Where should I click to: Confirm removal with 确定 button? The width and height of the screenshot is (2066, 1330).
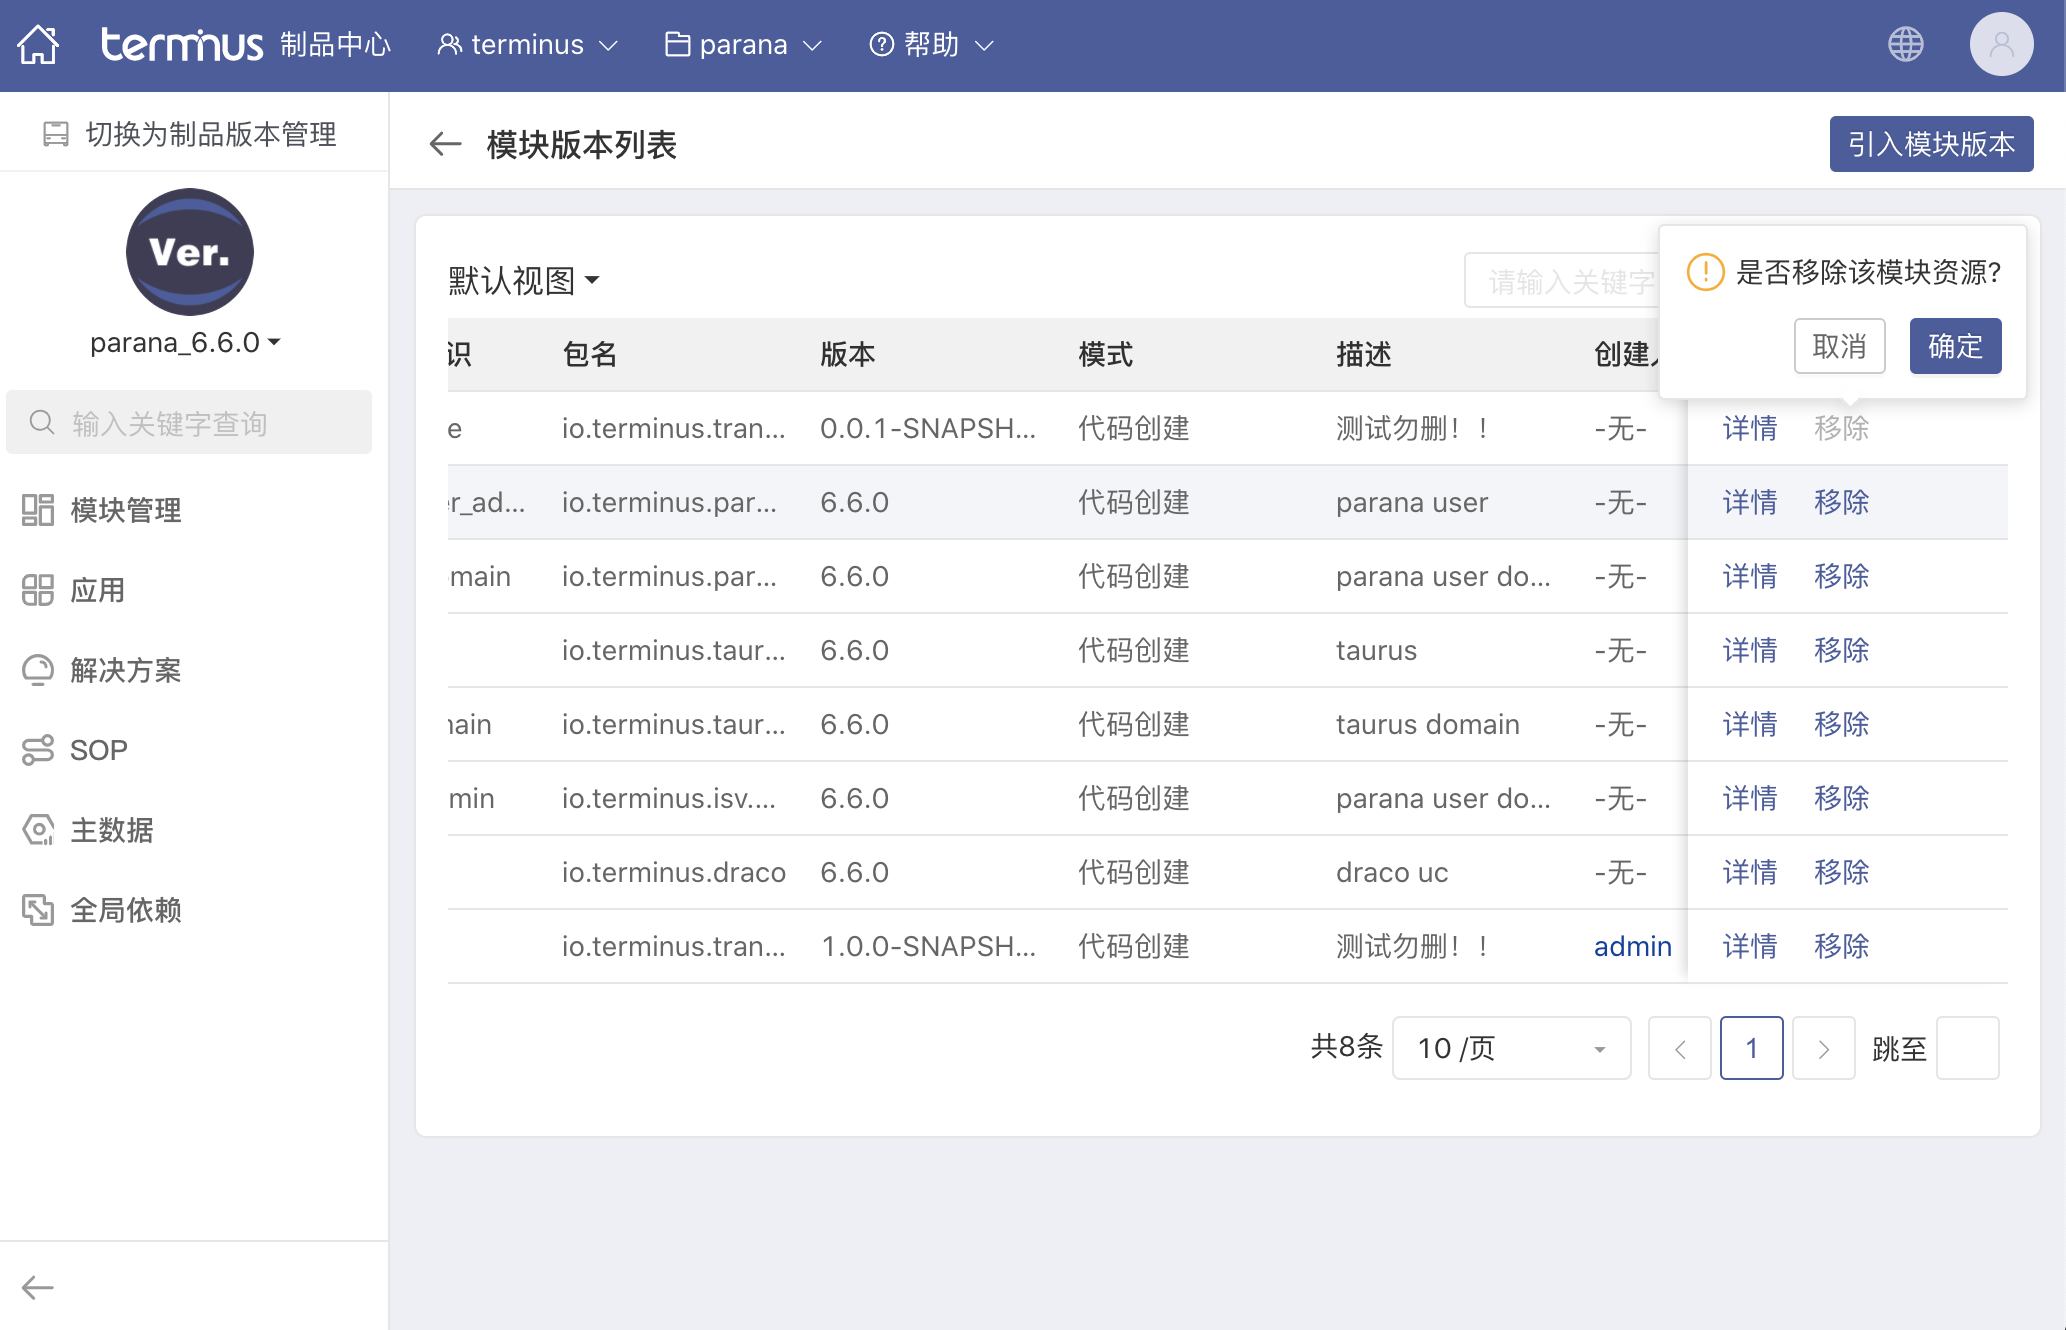pos(1955,346)
